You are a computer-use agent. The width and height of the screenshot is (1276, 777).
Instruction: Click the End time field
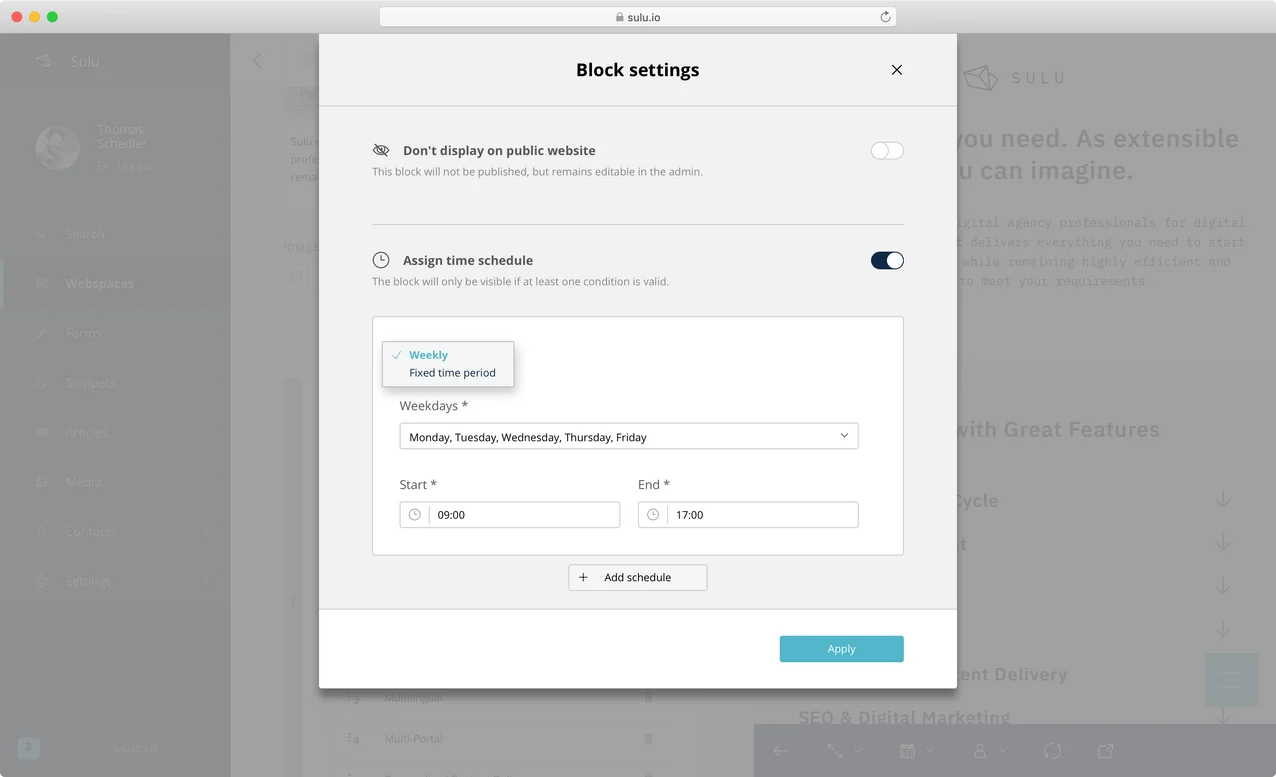click(762, 515)
